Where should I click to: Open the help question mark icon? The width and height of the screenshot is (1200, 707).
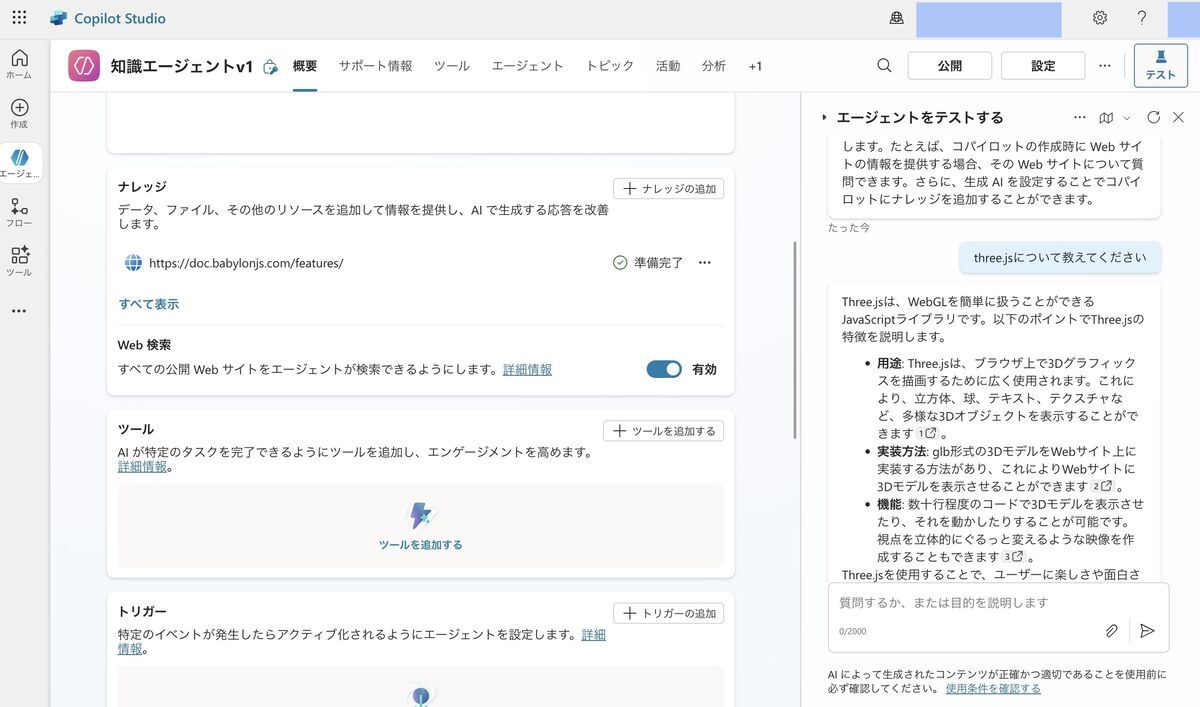pyautogui.click(x=1142, y=18)
